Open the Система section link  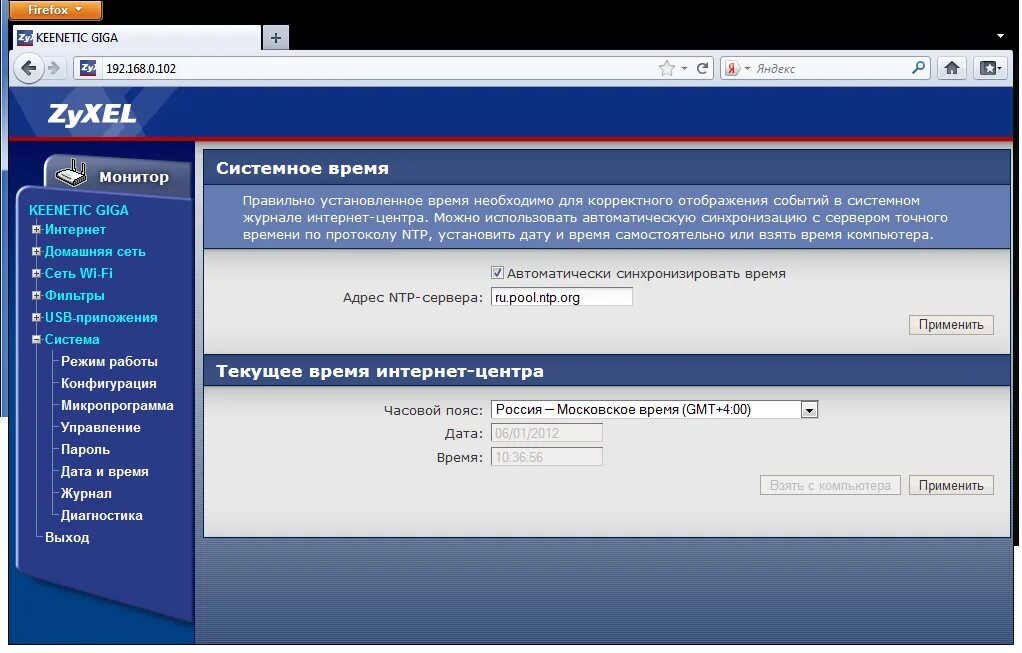coord(72,340)
